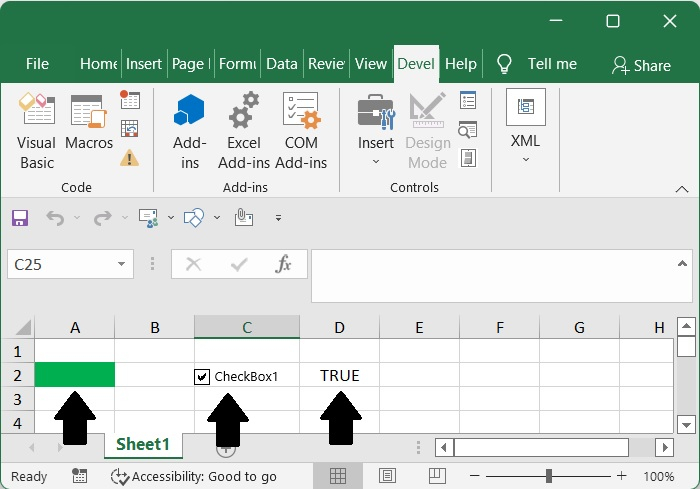Image resolution: width=700 pixels, height=489 pixels.
Task: Open control Properties
Action: (468, 100)
